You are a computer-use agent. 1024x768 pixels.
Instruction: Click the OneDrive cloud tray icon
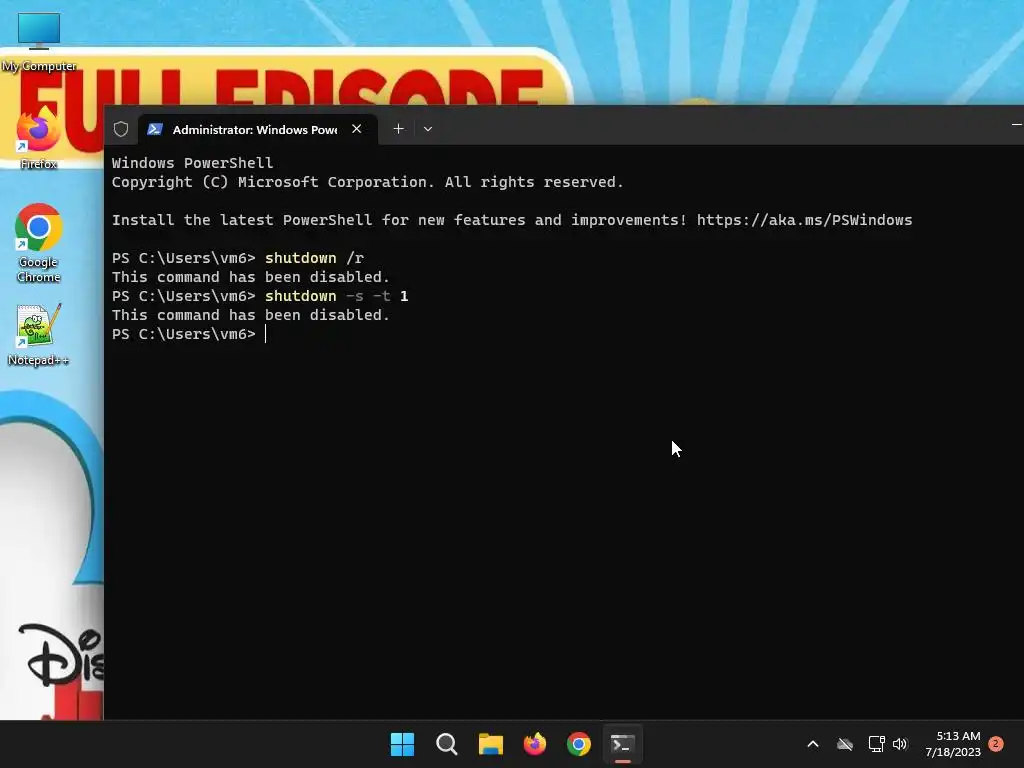(x=845, y=744)
